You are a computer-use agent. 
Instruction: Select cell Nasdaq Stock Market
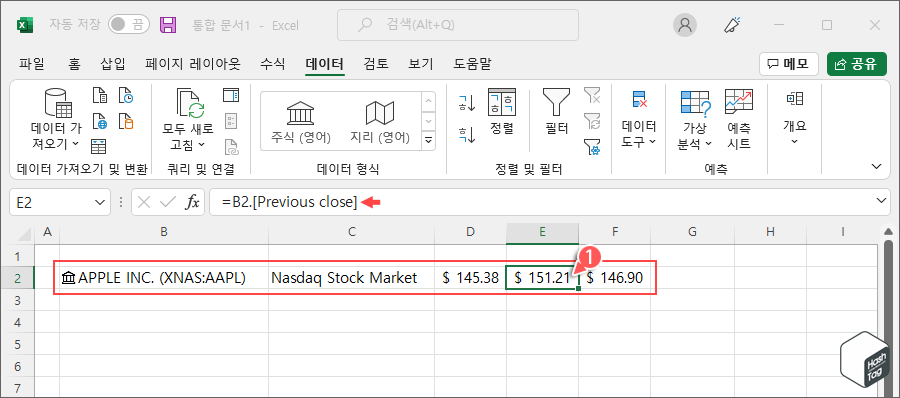point(351,278)
